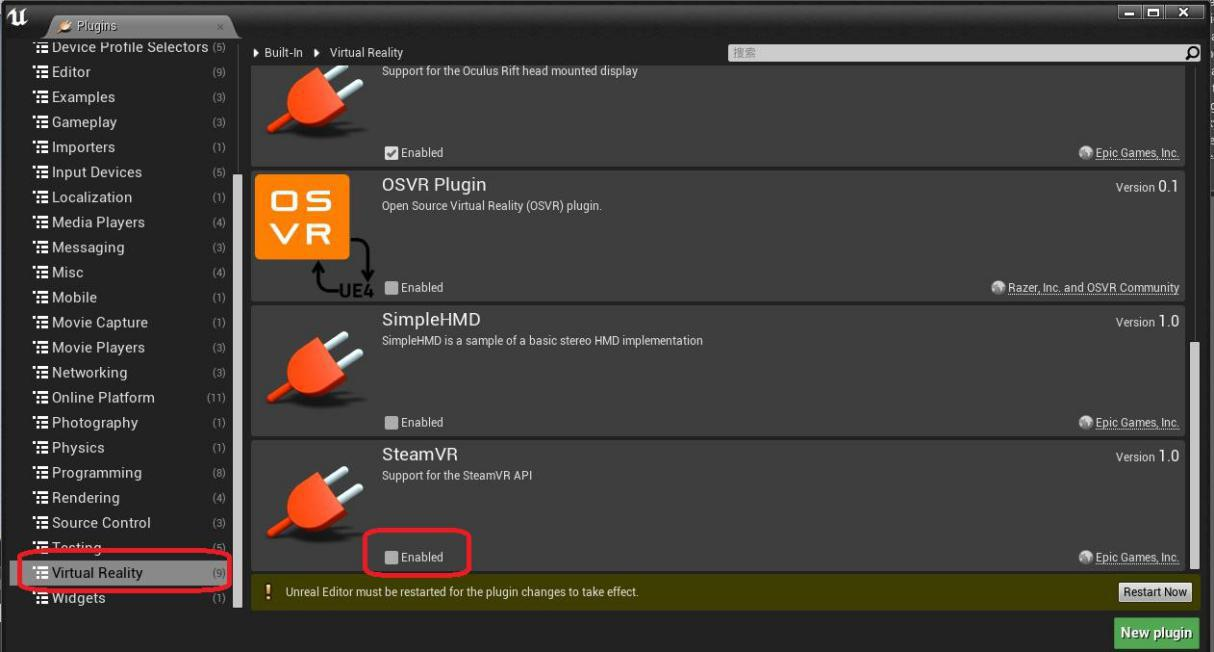Disable the Oculus Rift plugin's Enabled checkbox
The width and height of the screenshot is (1214, 652).
coord(391,153)
